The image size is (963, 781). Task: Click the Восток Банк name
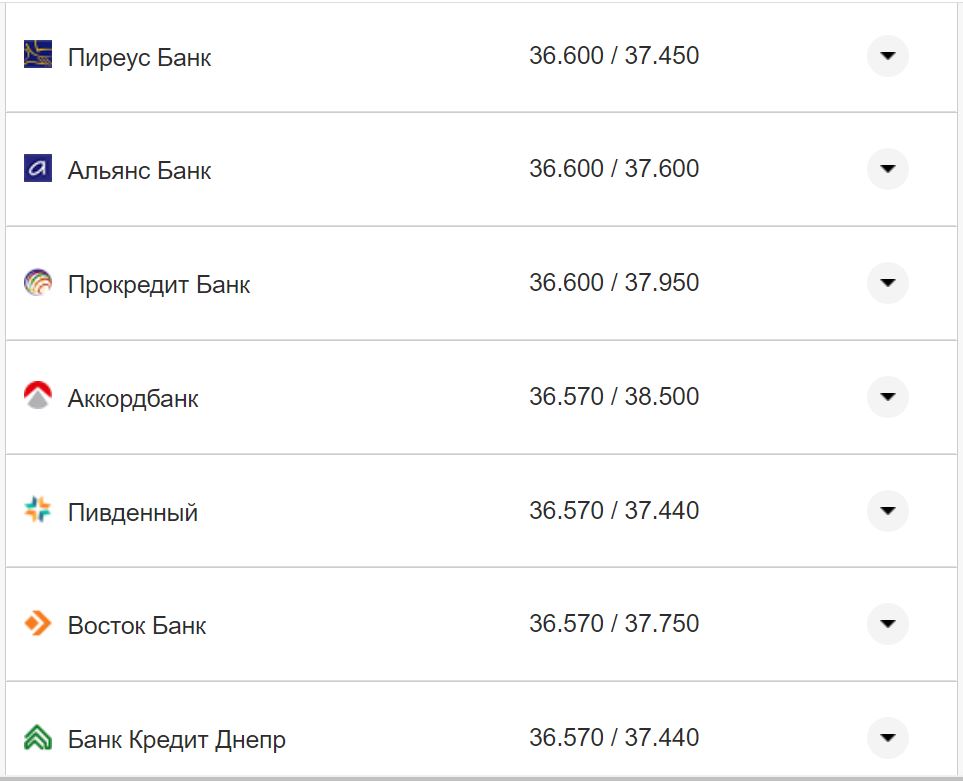134,624
